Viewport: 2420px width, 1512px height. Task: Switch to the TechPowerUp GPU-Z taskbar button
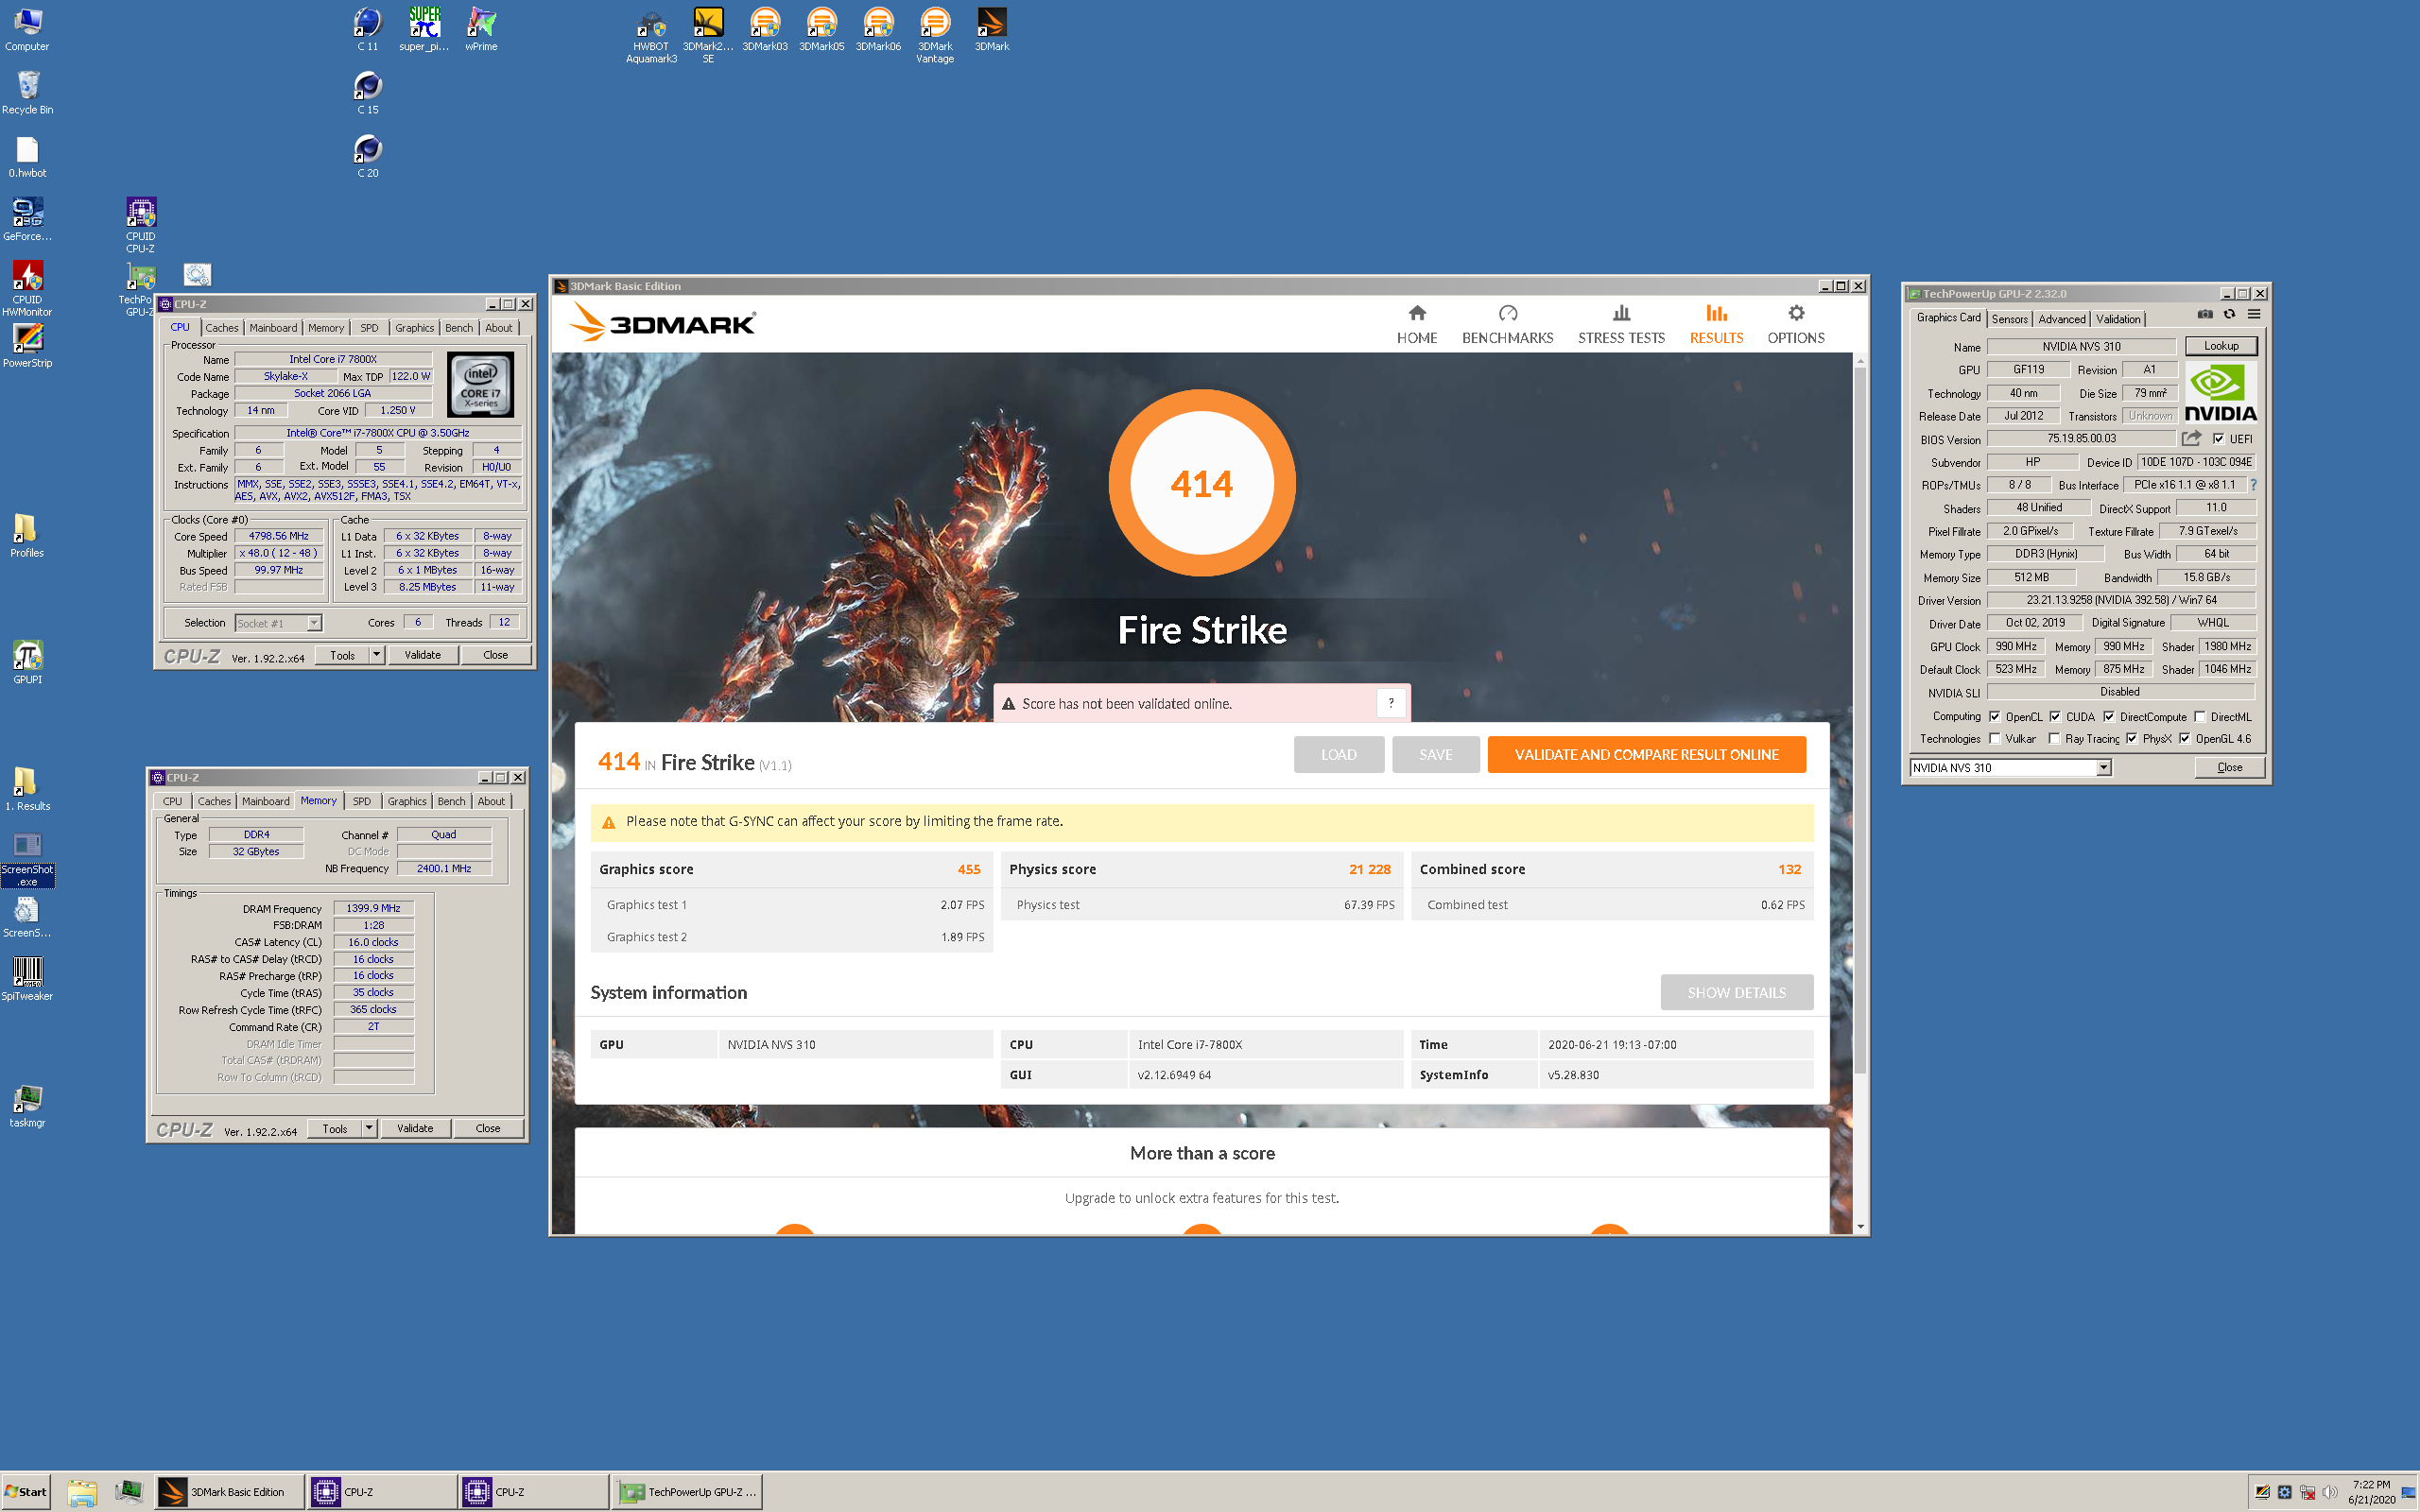coord(688,1492)
